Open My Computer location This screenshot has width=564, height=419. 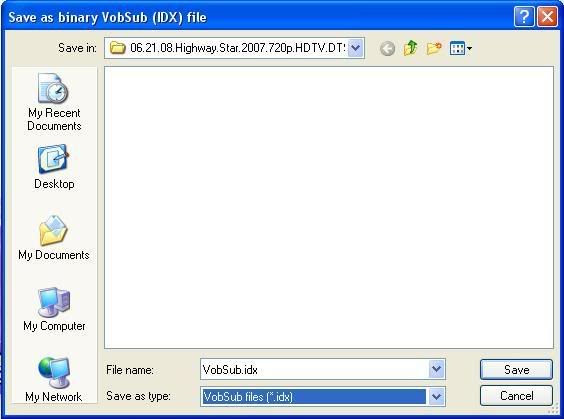pyautogui.click(x=54, y=309)
